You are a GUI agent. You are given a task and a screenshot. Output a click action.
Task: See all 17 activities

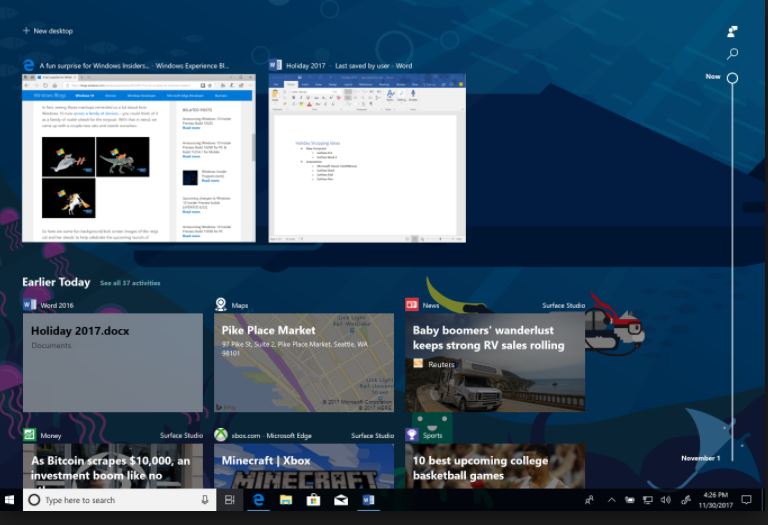130,283
